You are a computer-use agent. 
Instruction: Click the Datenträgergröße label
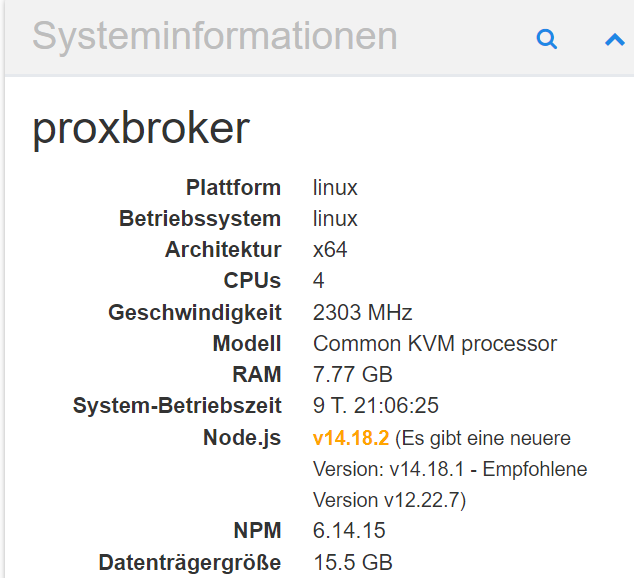point(190,562)
